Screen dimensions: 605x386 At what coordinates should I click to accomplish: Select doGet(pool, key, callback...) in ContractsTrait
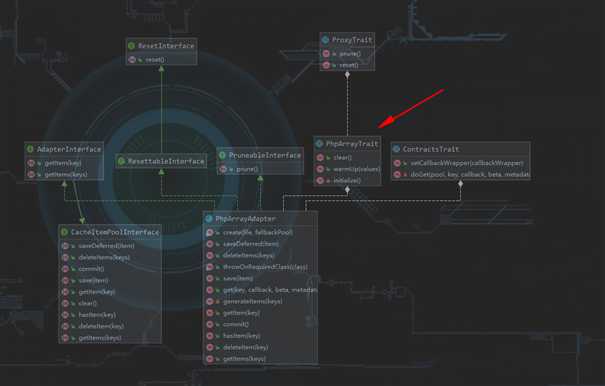(x=470, y=174)
